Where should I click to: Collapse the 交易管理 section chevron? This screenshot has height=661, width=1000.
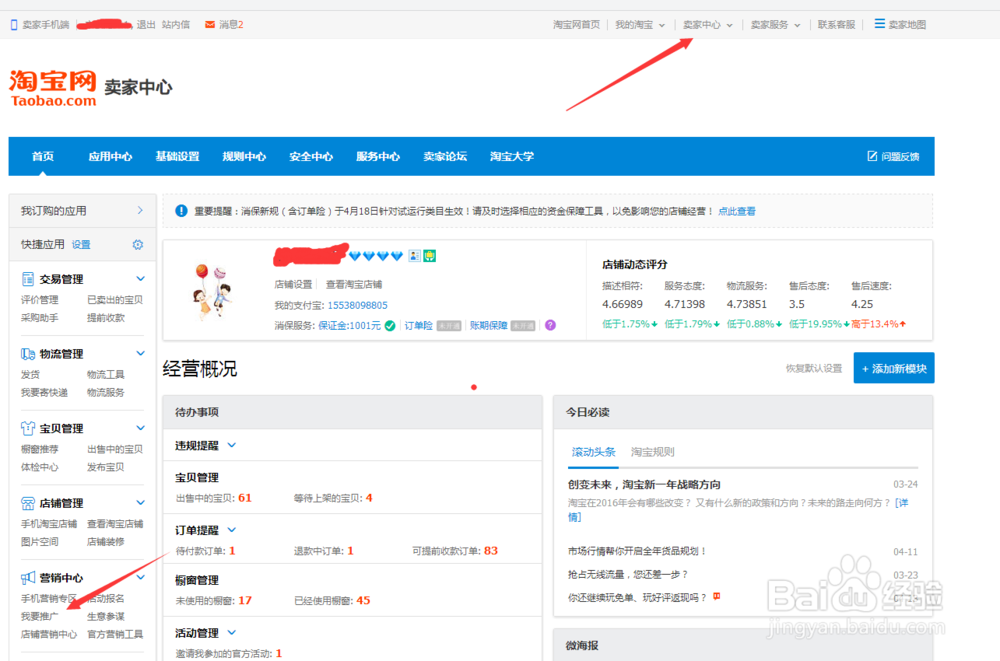pyautogui.click(x=140, y=279)
